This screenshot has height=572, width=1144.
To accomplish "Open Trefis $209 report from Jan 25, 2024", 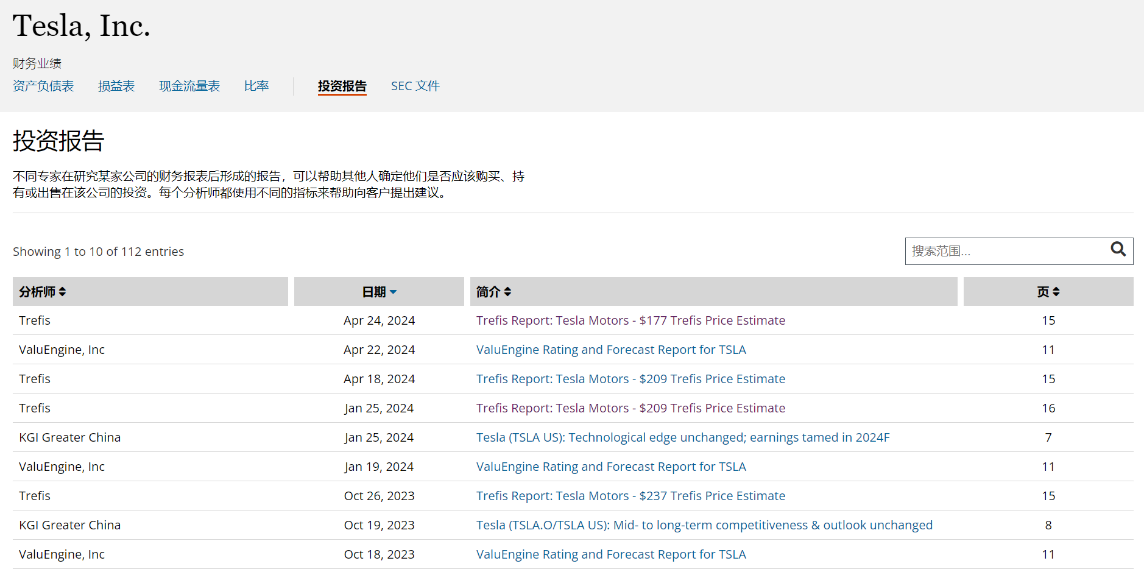I will click(x=630, y=408).
